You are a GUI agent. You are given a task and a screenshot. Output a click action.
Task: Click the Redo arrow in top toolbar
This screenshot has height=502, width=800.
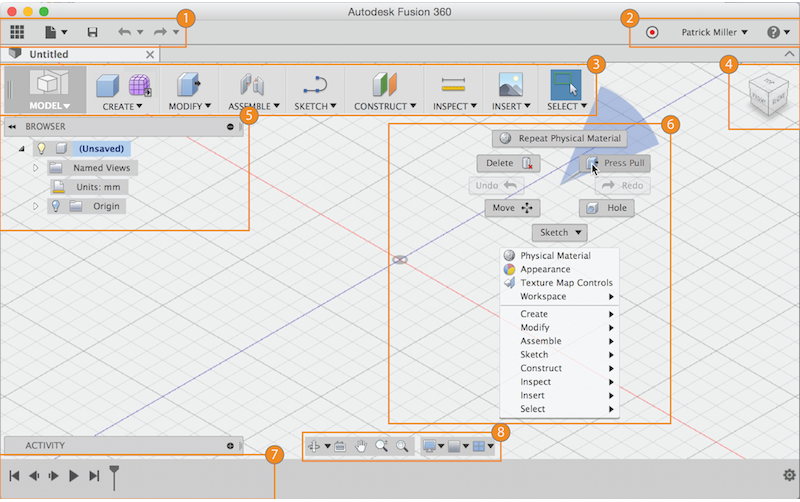[160, 32]
